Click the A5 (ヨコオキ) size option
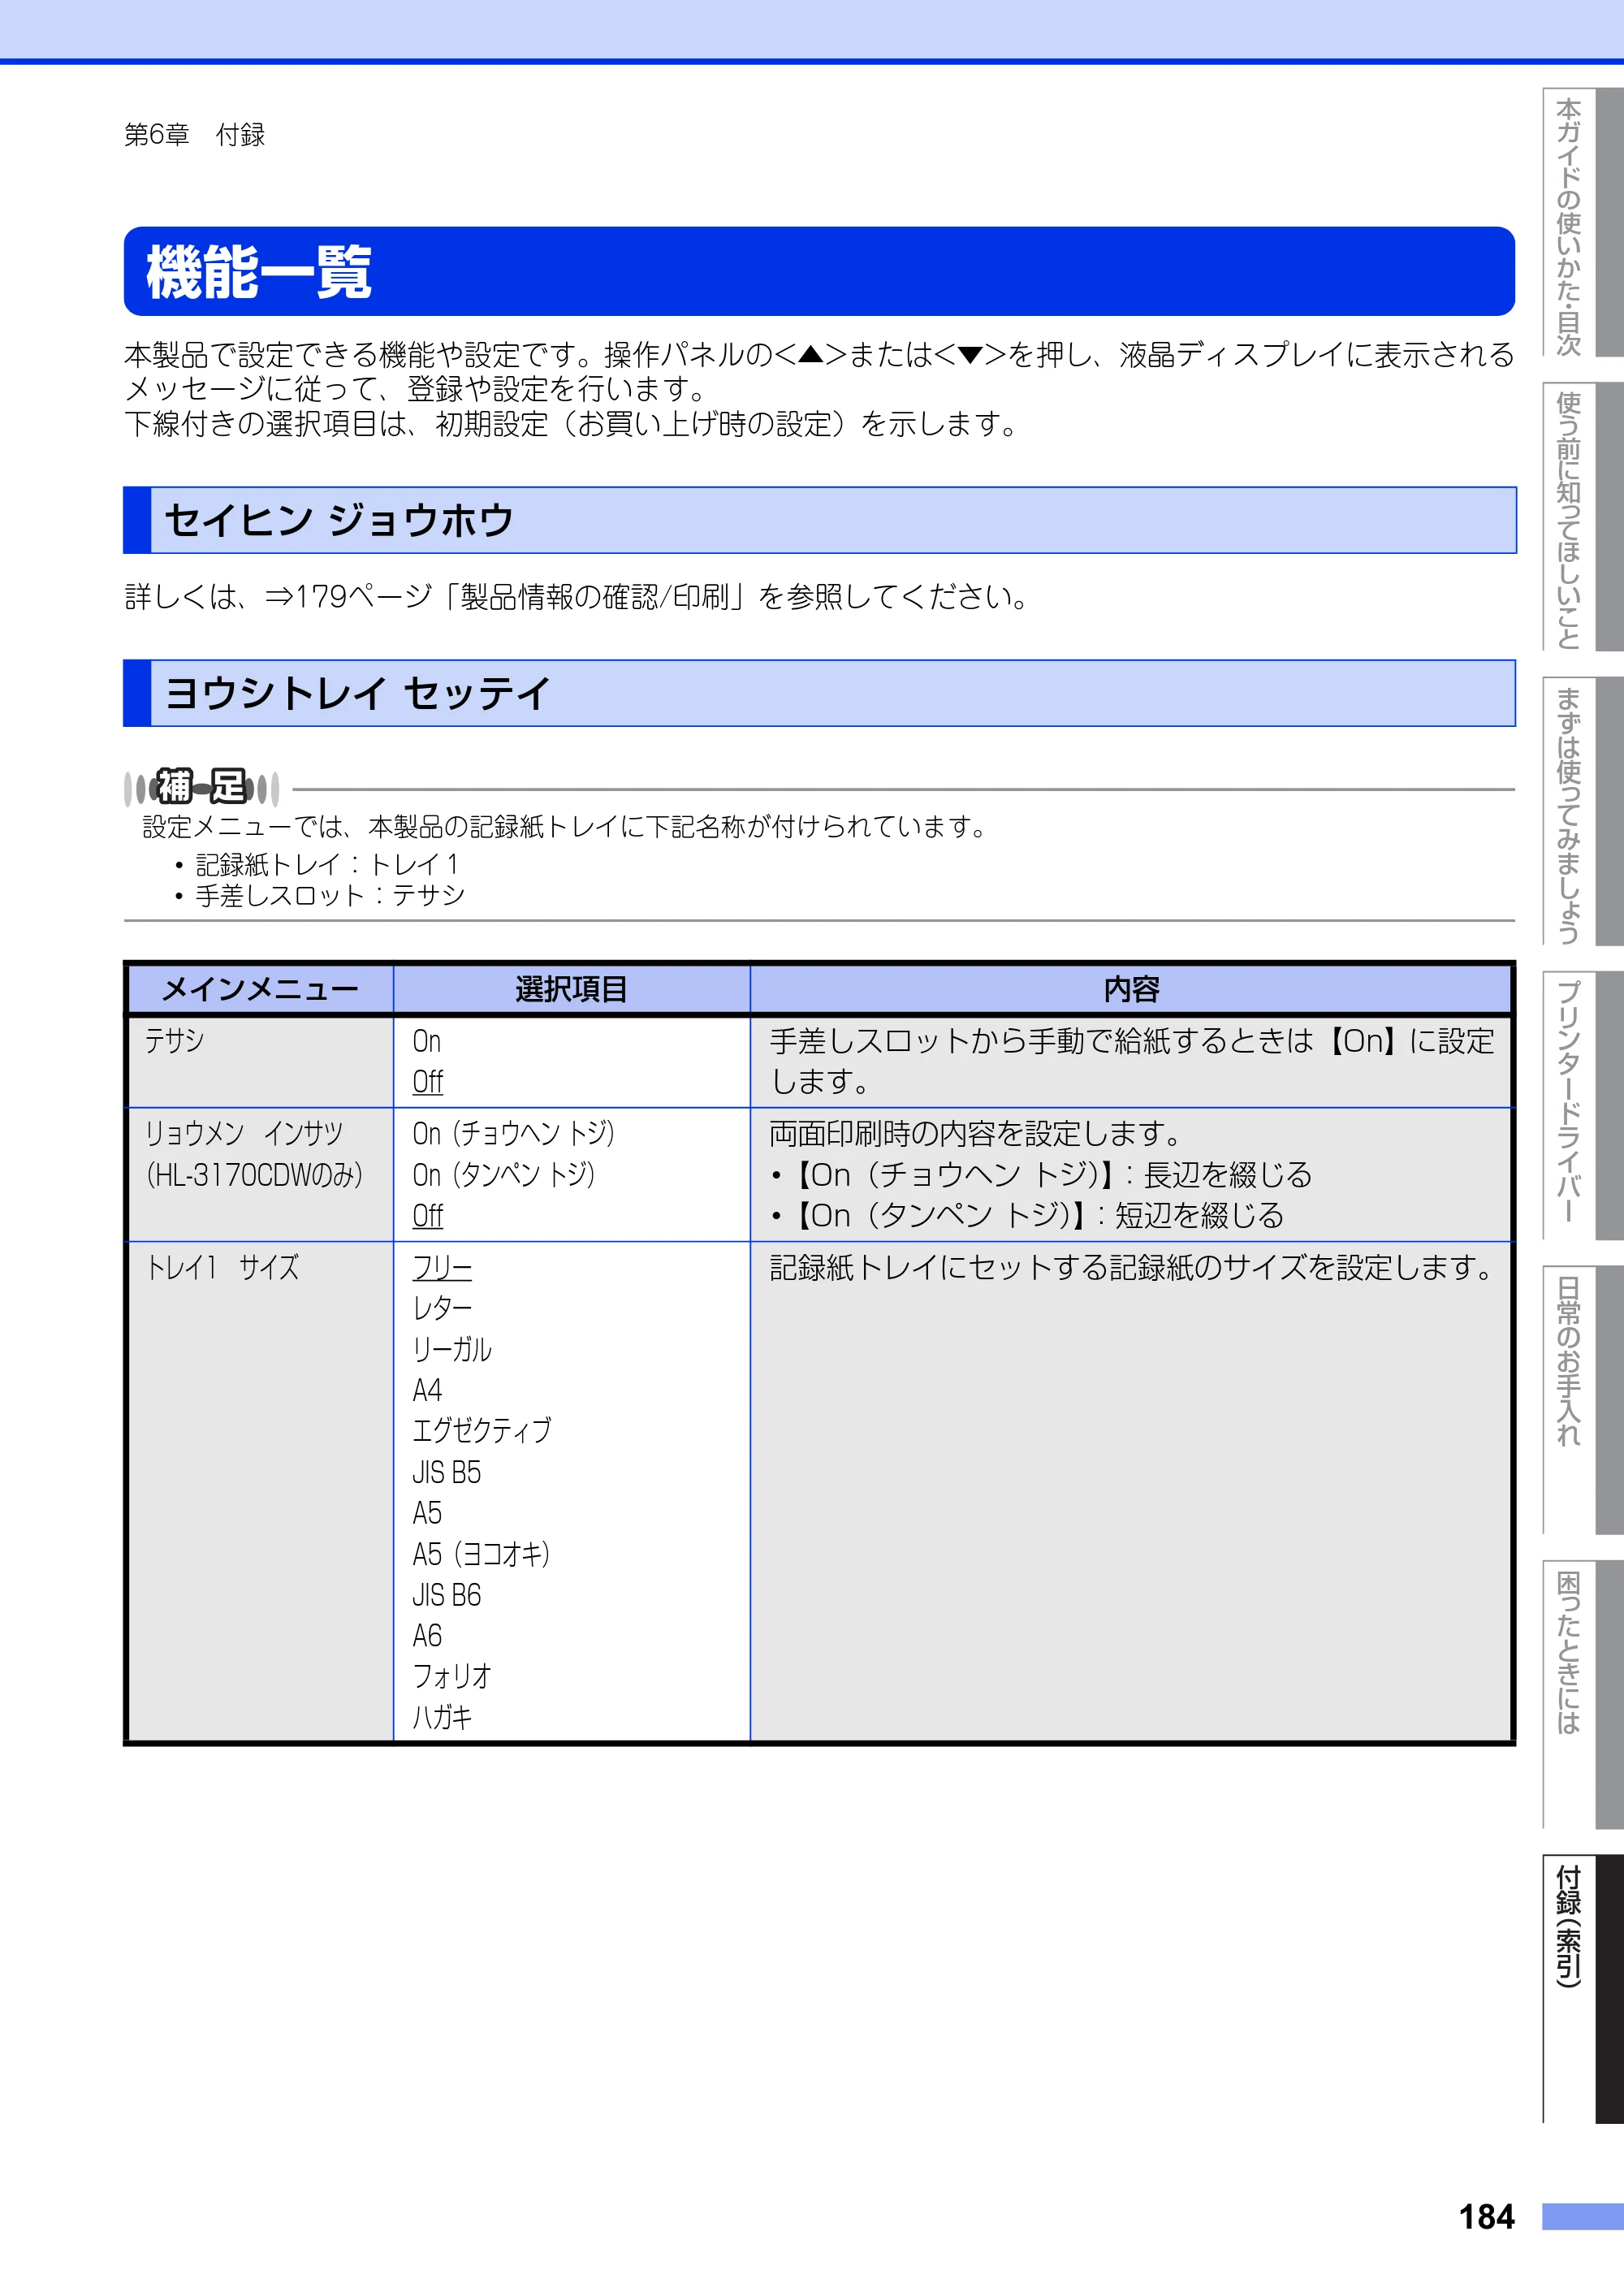 tap(482, 1554)
